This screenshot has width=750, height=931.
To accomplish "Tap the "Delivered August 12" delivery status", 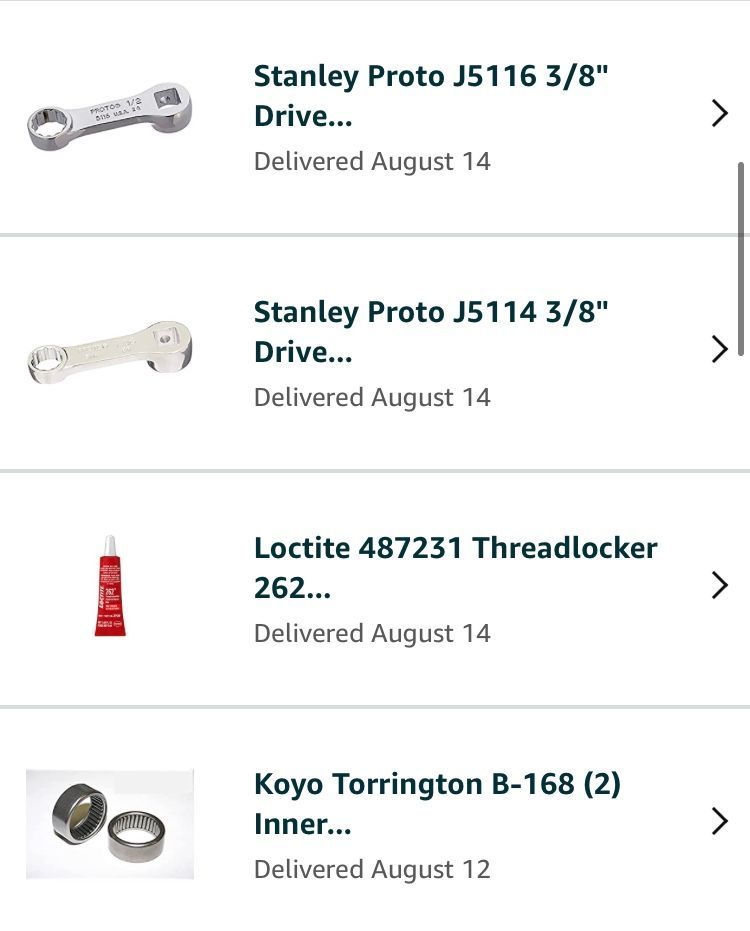I will (372, 870).
